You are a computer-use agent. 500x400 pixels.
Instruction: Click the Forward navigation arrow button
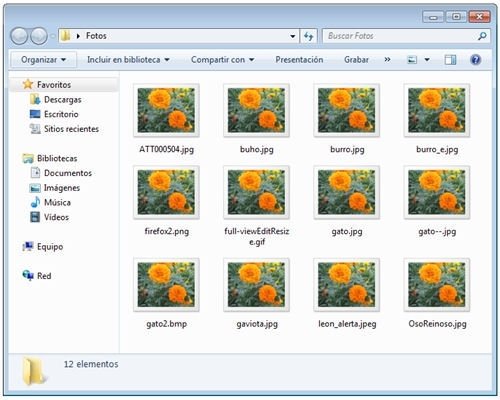click(x=39, y=36)
